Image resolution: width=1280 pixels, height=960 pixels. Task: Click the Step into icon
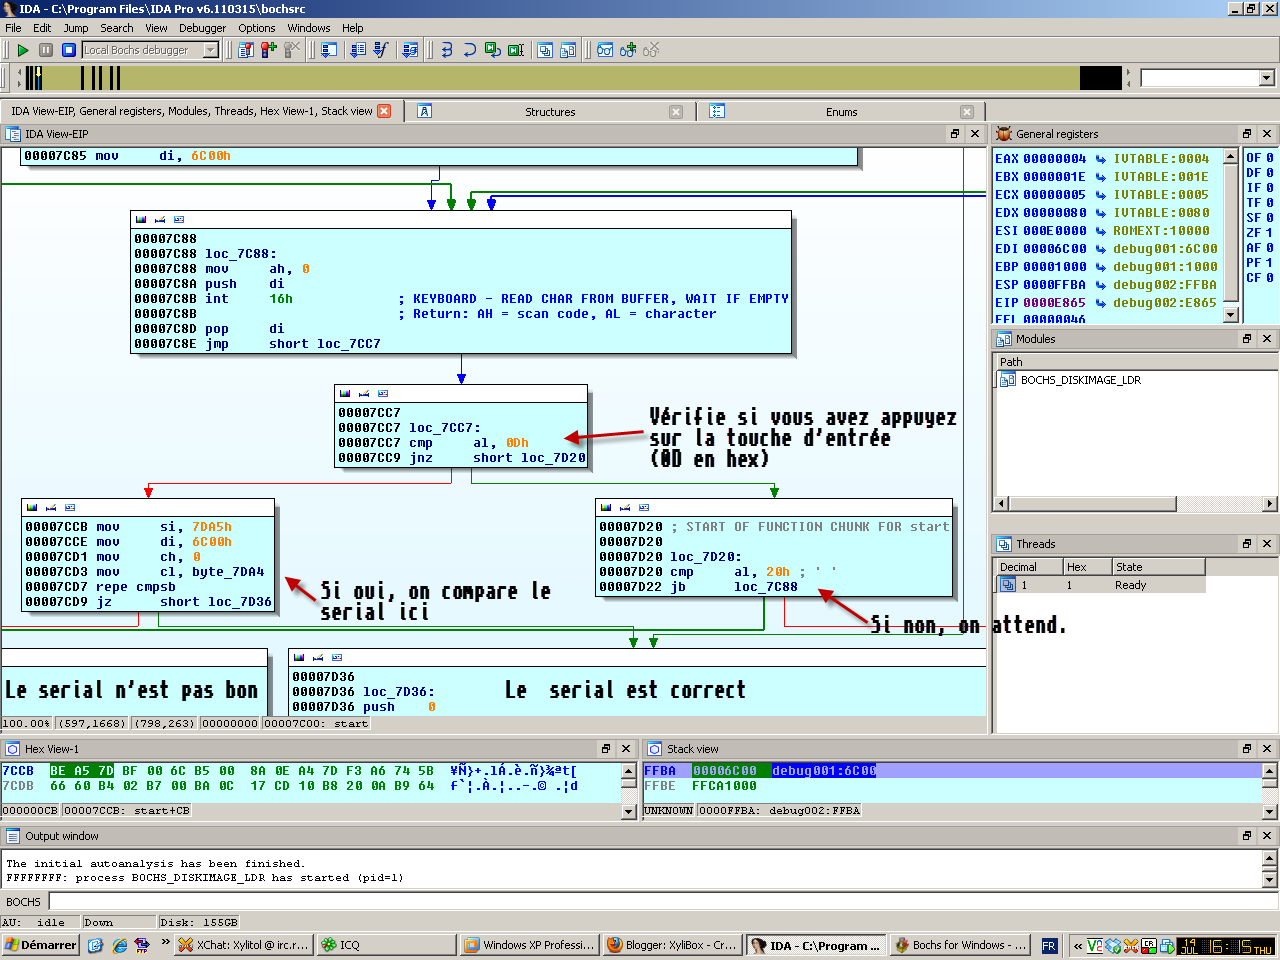click(447, 50)
